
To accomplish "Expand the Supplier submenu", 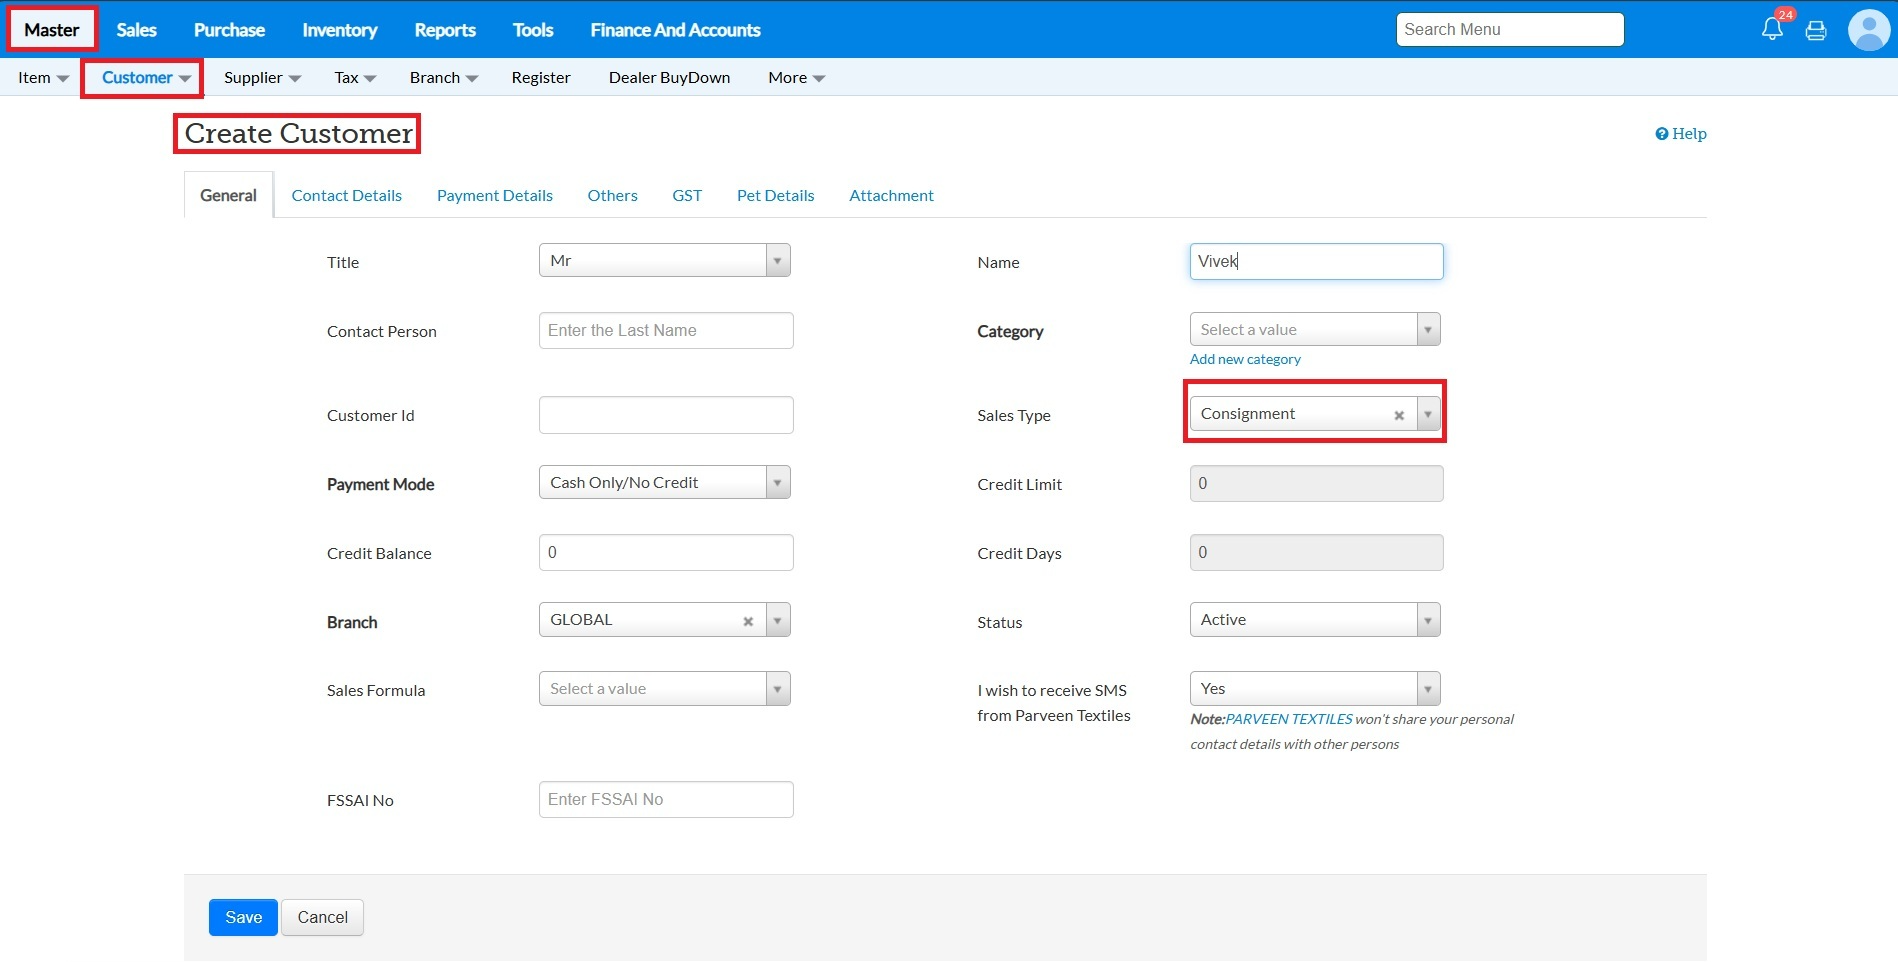I will (262, 78).
